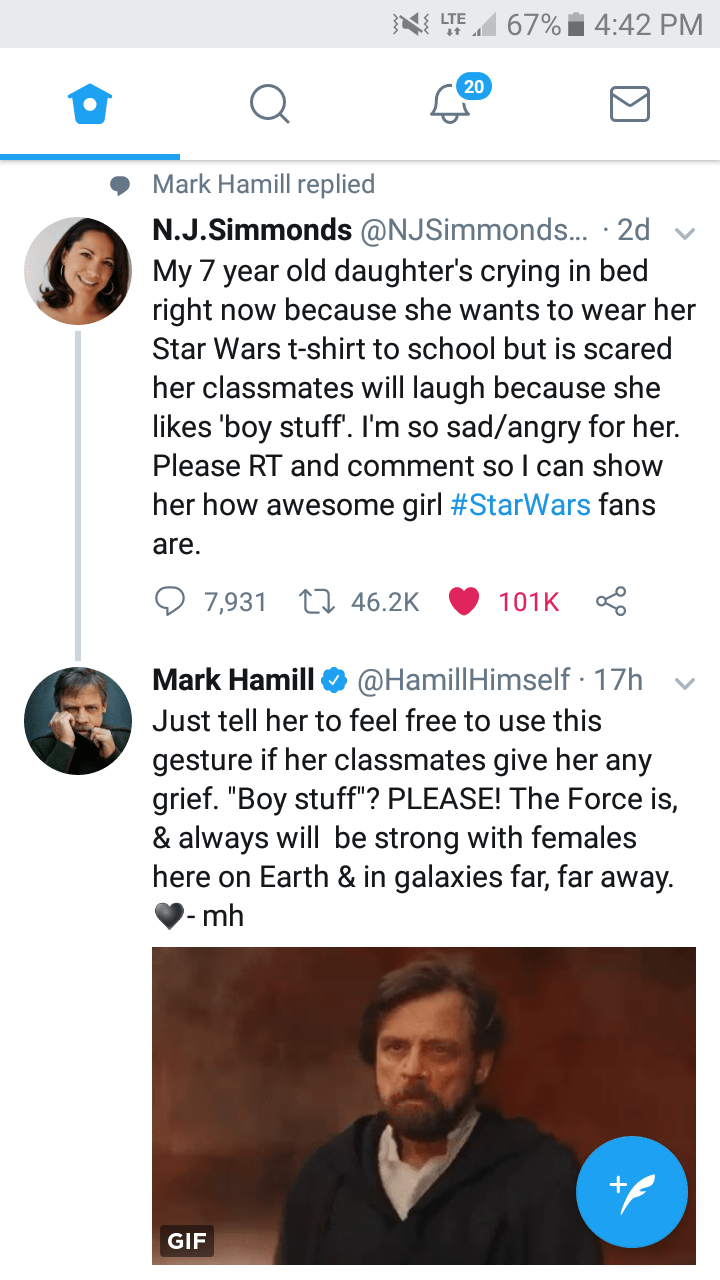
Task: Tap the battery indicator in status bar
Action: click(576, 24)
